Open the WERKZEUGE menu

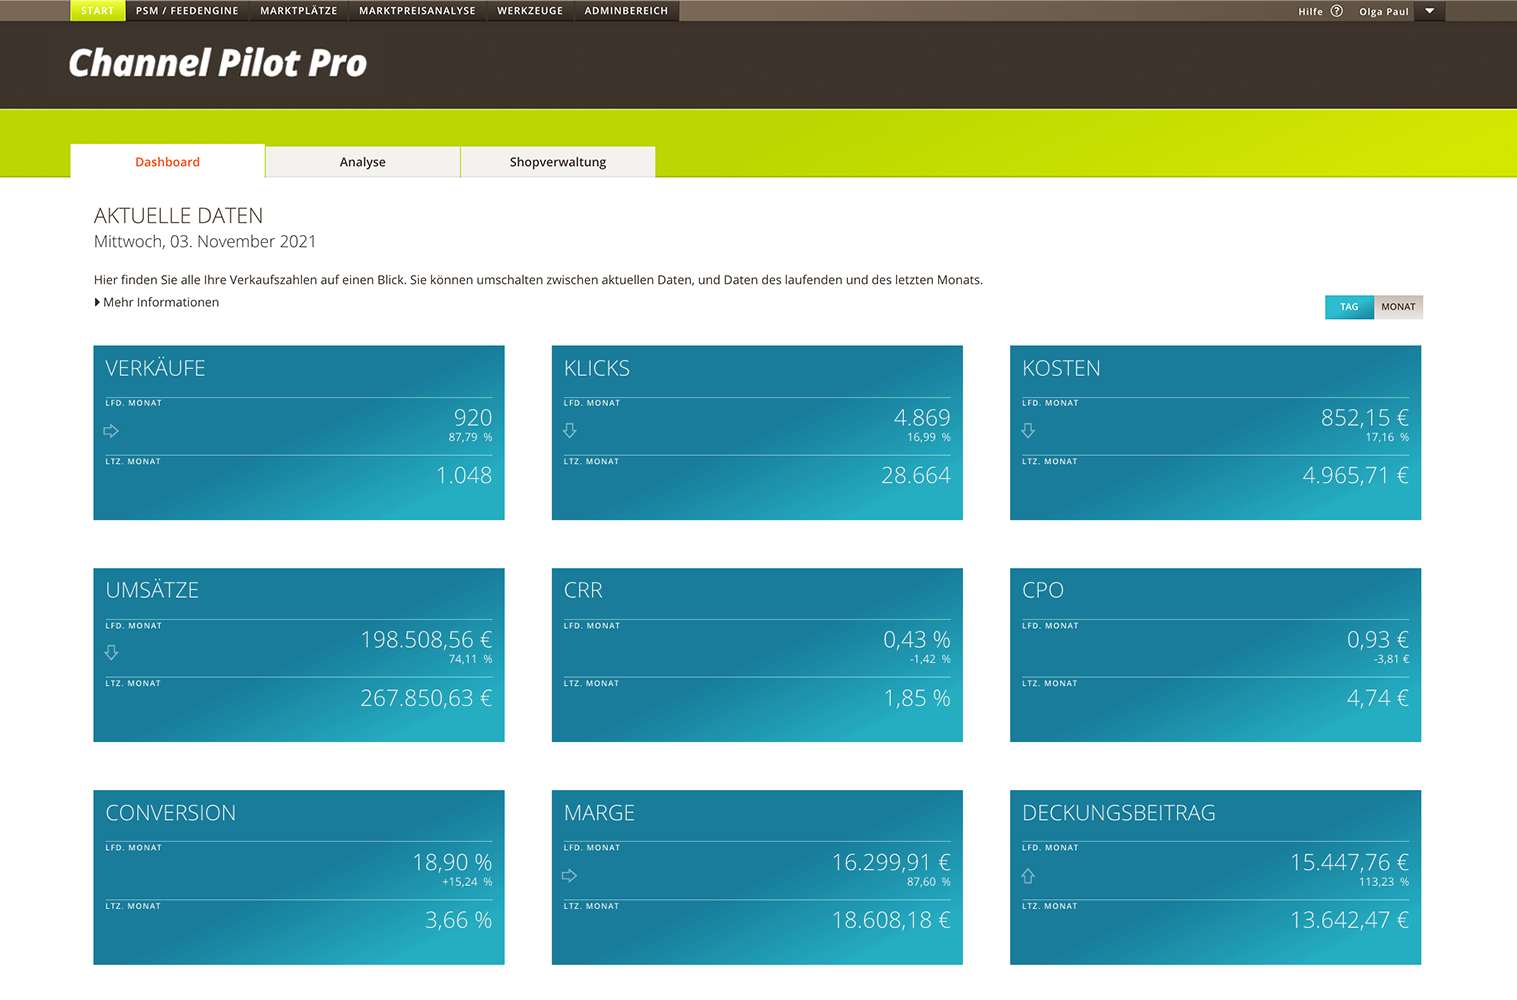click(530, 11)
